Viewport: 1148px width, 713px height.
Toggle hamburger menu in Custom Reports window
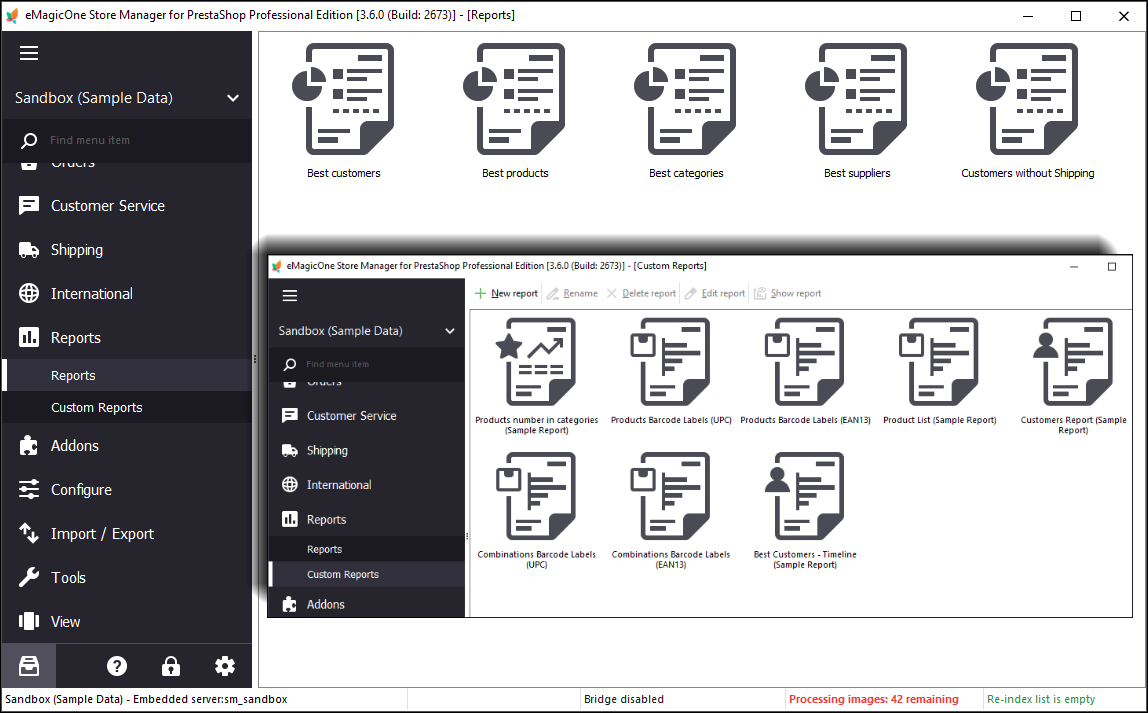(x=290, y=296)
